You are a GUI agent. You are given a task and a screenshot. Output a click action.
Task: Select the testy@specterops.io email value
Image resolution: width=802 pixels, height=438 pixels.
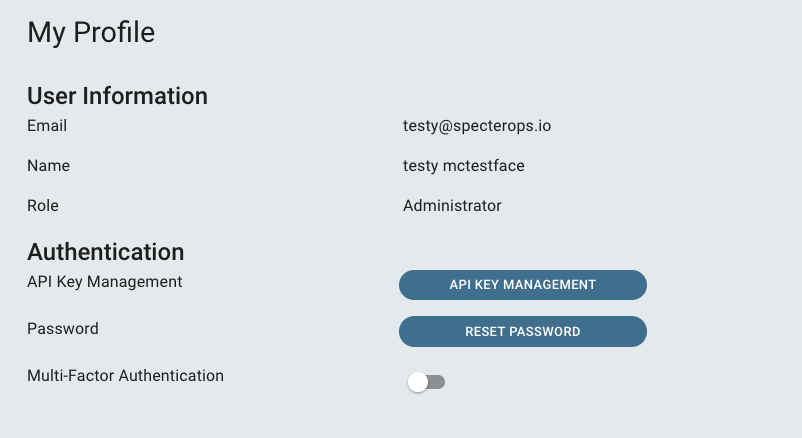(x=477, y=126)
